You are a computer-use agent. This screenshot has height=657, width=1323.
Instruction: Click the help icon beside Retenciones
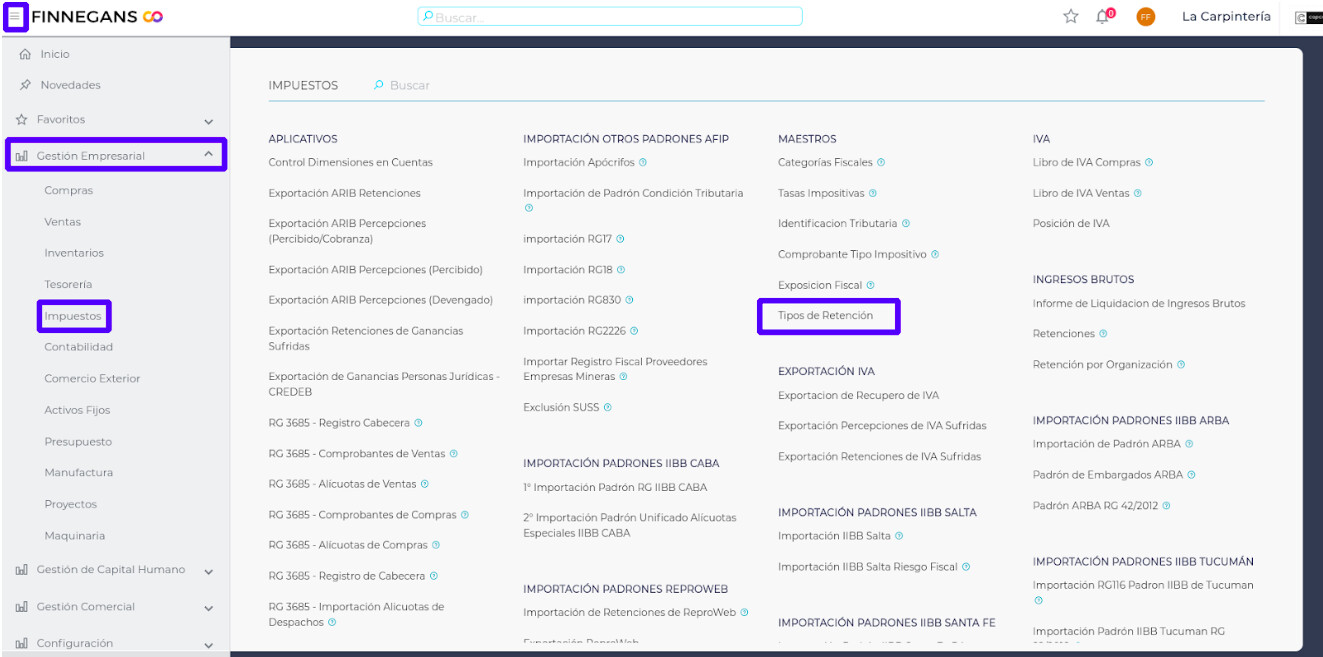point(1103,334)
